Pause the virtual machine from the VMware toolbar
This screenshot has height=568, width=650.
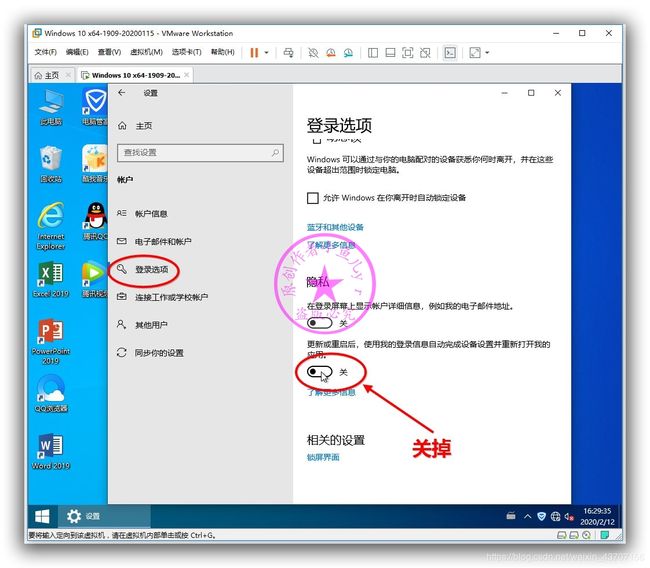[x=254, y=53]
